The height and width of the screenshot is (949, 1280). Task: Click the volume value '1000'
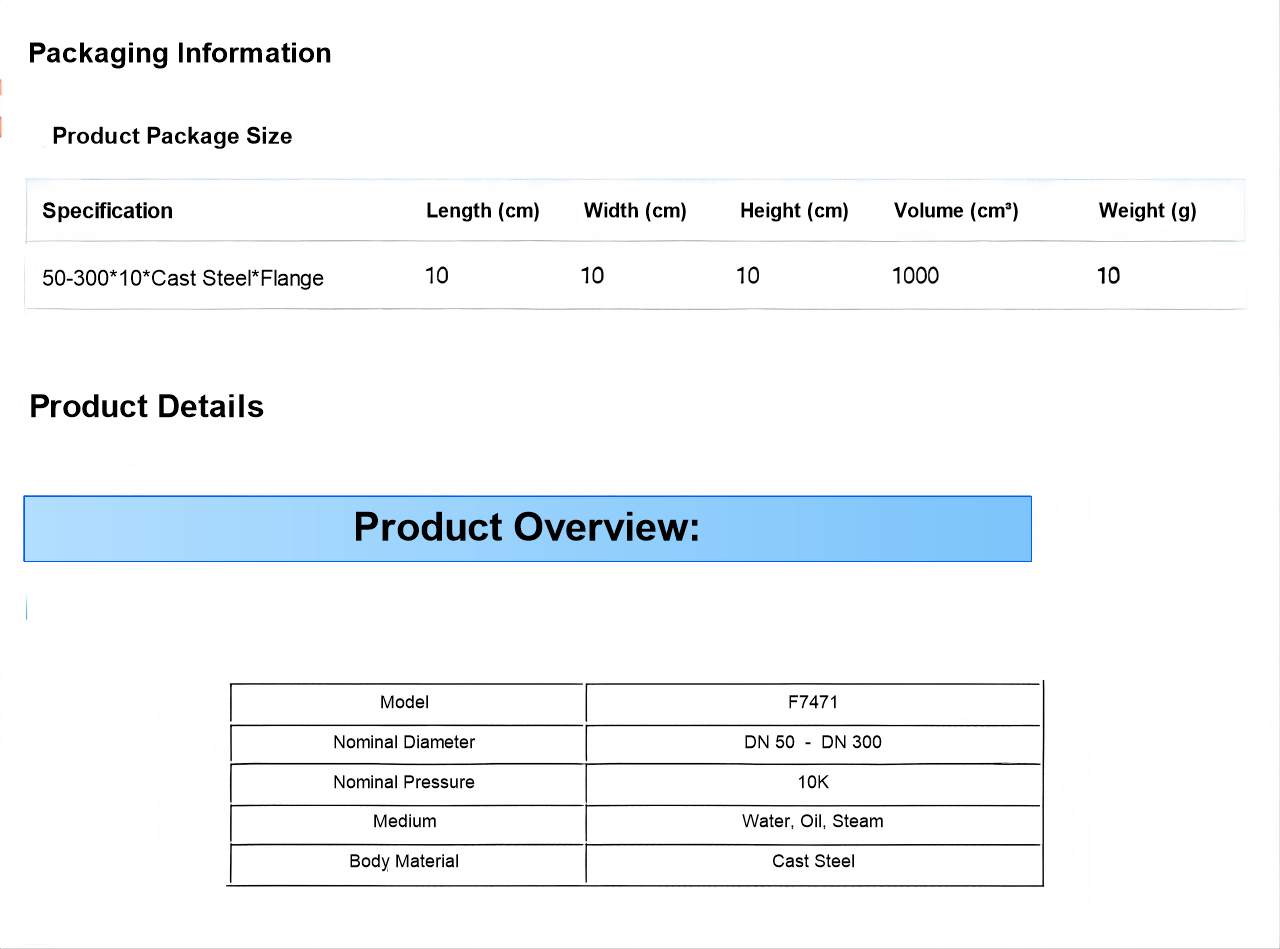(915, 276)
